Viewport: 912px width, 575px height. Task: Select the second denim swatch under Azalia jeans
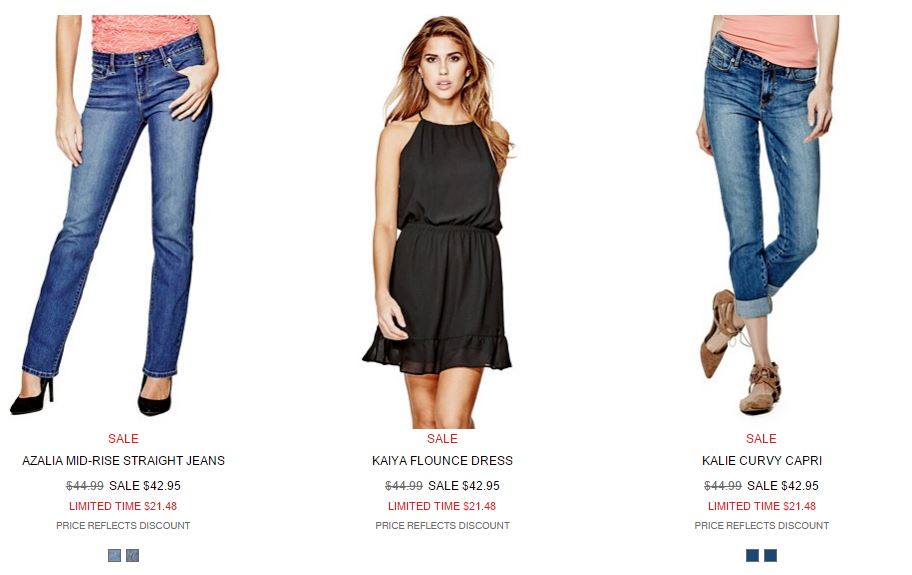pyautogui.click(x=133, y=555)
